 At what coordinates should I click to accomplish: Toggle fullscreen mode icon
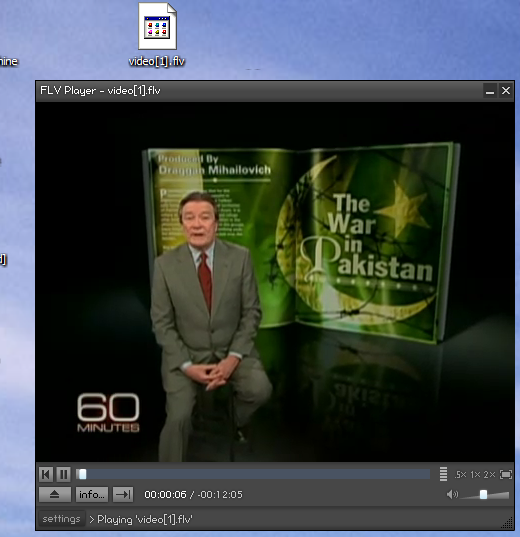pyautogui.click(x=506, y=474)
